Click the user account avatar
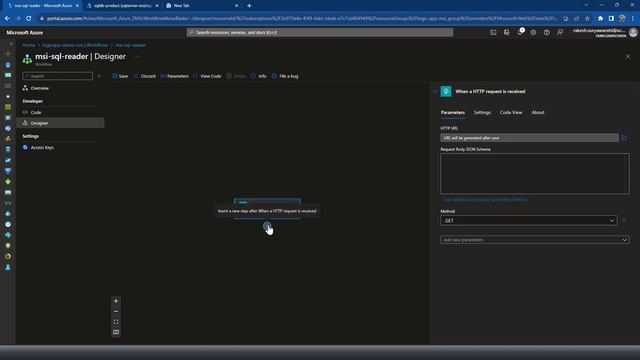This screenshot has width=640, height=360. coord(633,33)
